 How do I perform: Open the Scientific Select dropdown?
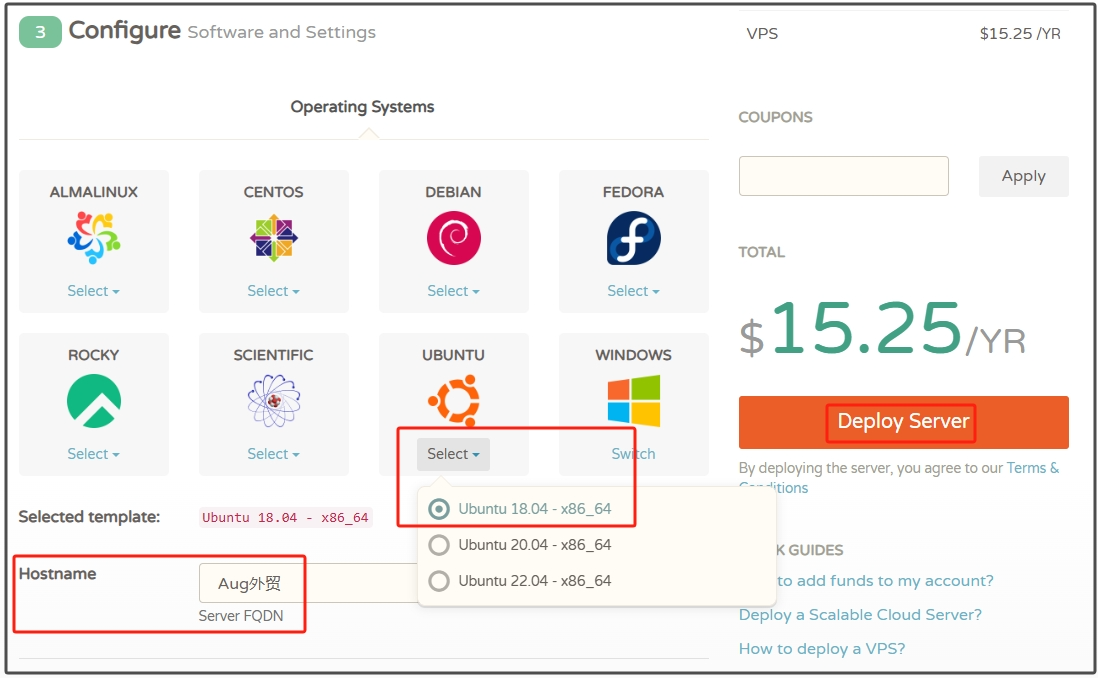(x=273, y=454)
